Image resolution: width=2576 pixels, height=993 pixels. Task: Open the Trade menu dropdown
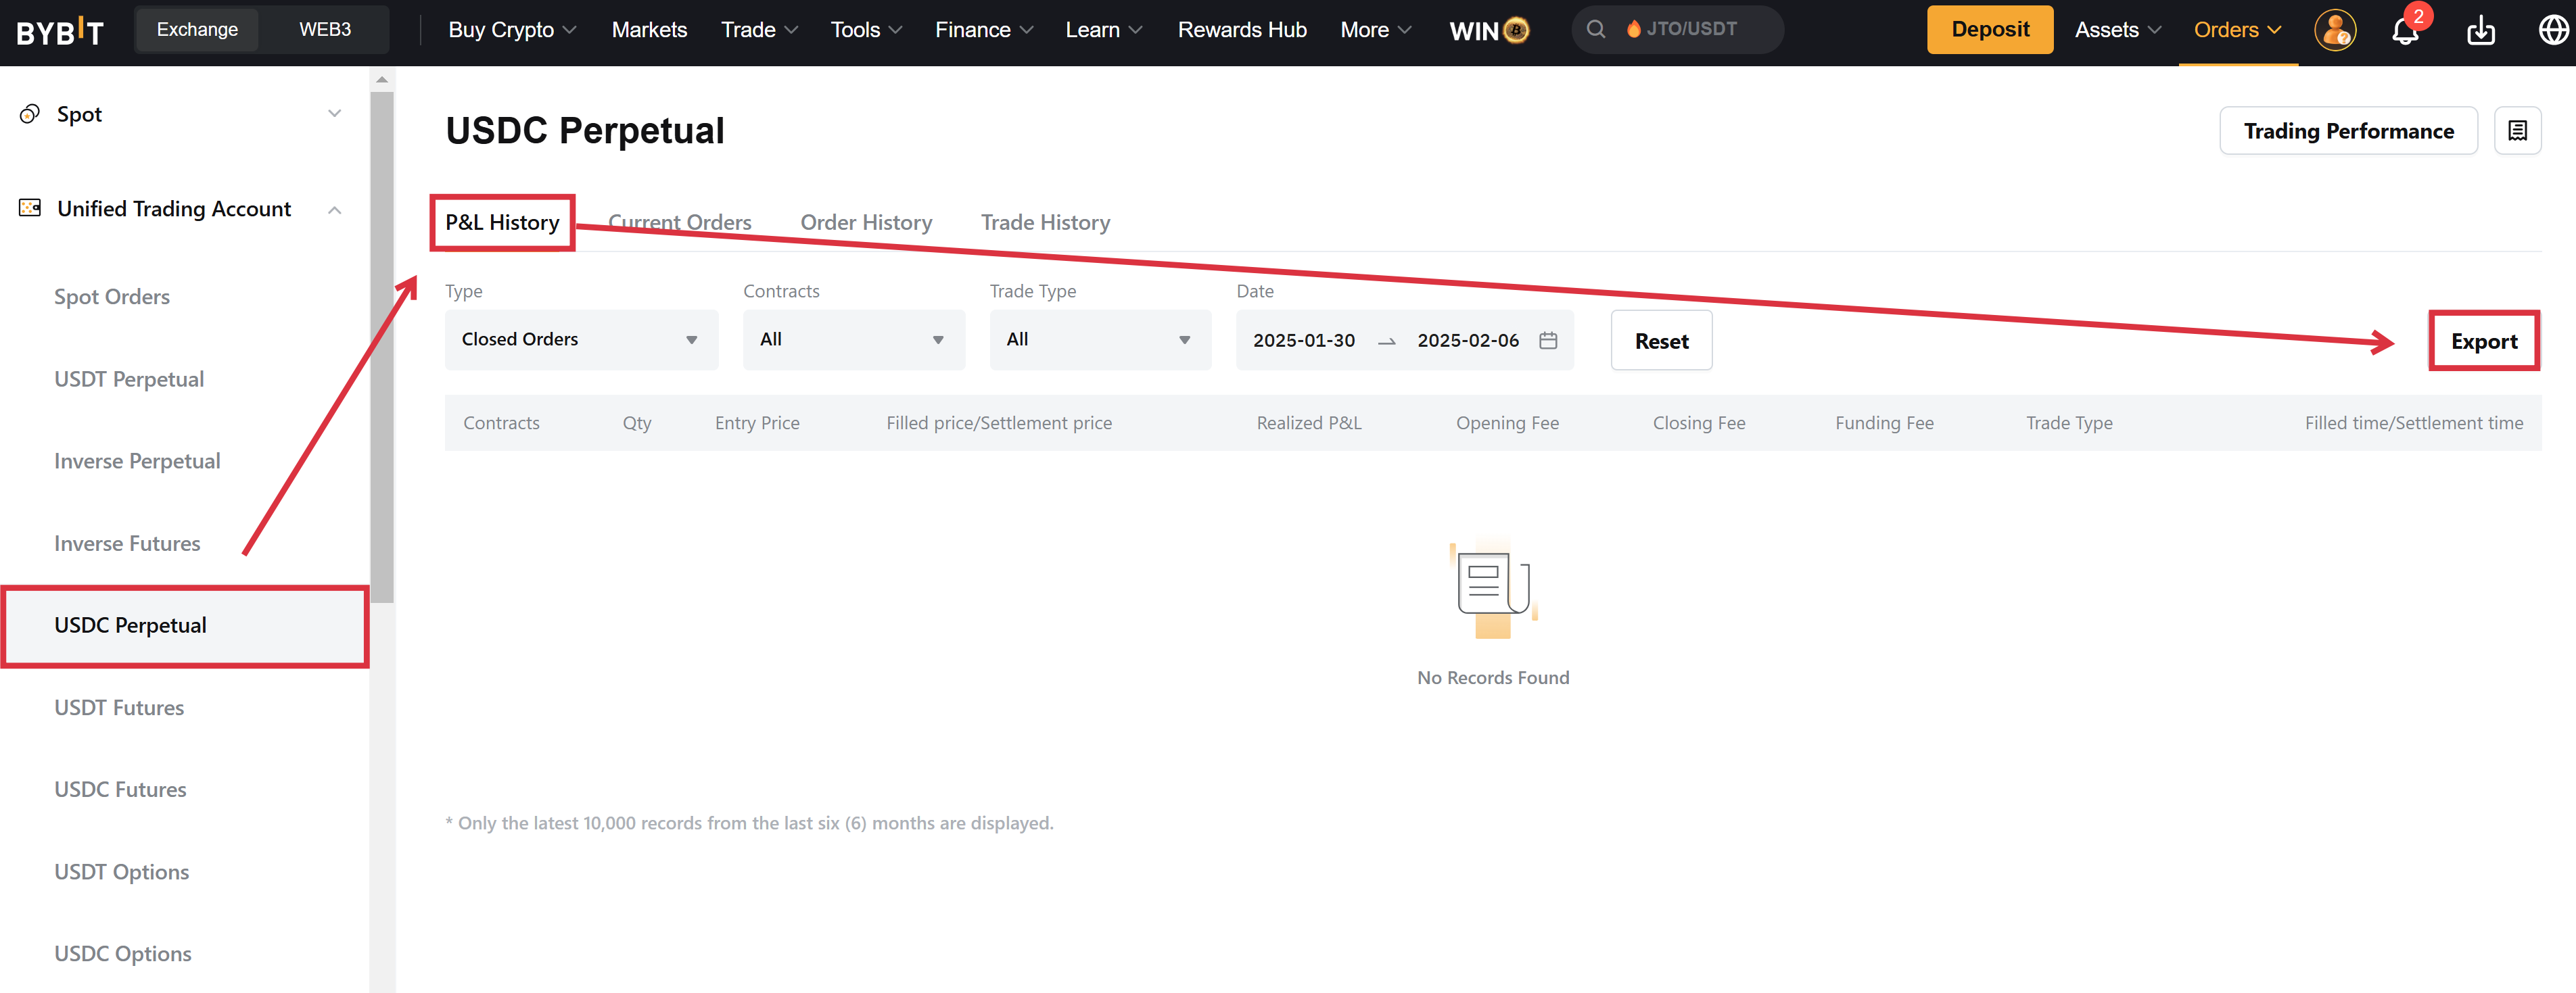point(759,30)
